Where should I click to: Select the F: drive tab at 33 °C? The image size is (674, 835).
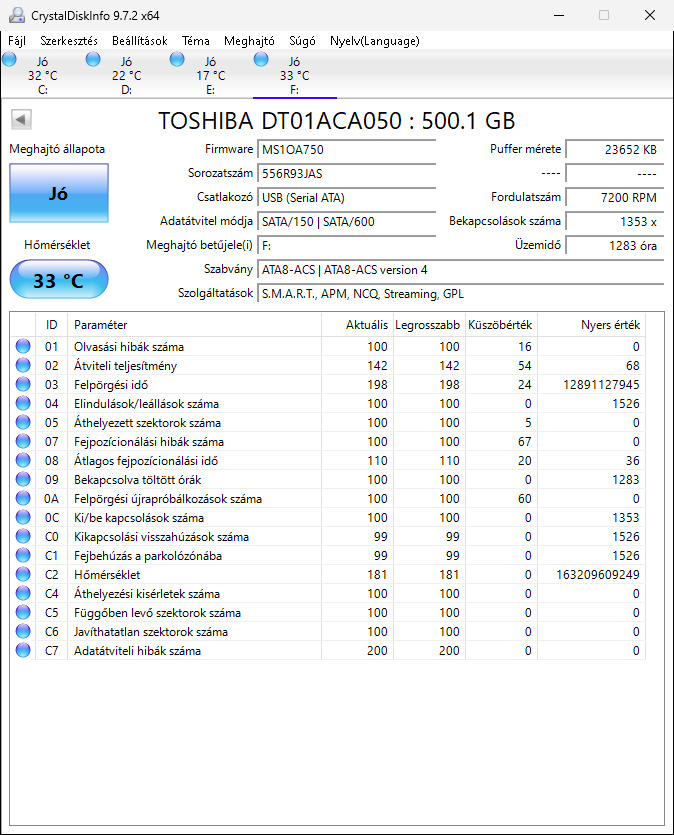point(294,75)
